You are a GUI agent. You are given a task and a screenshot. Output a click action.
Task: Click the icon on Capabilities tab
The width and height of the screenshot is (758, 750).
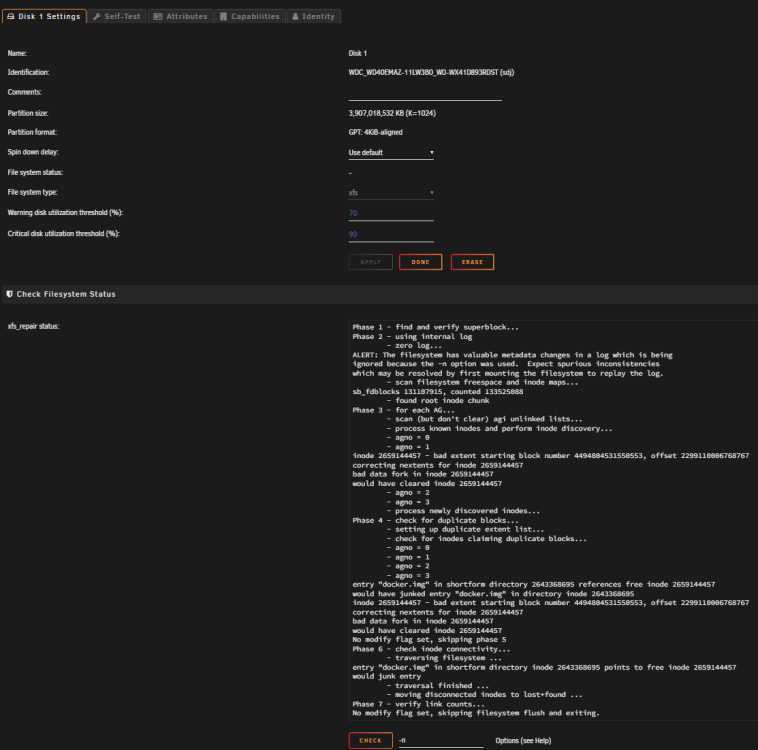pyautogui.click(x=223, y=16)
